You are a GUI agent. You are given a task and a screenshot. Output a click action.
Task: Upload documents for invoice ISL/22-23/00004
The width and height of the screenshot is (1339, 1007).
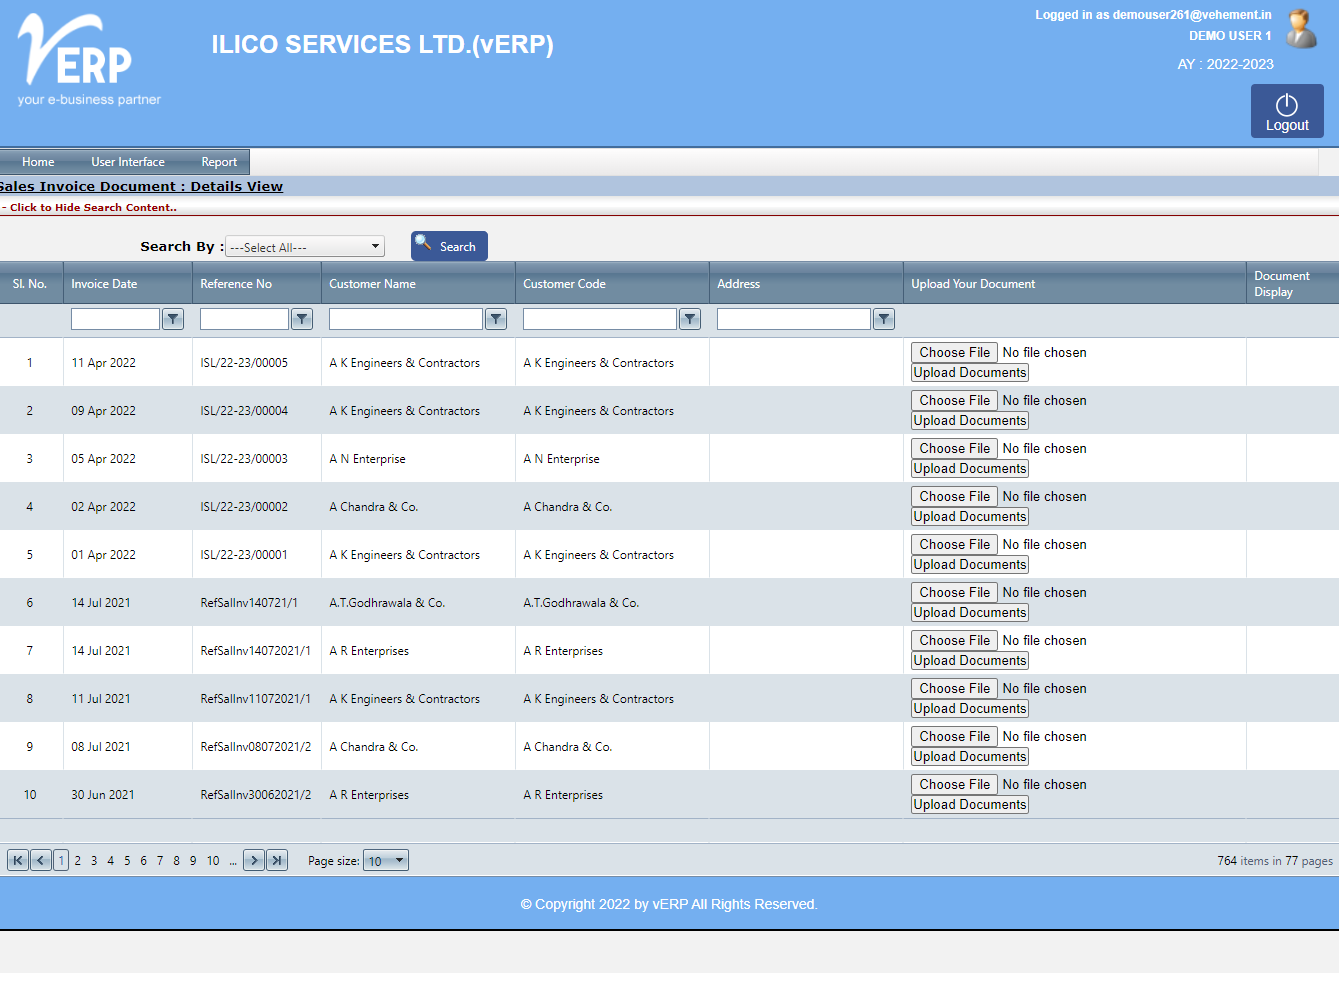tap(970, 421)
